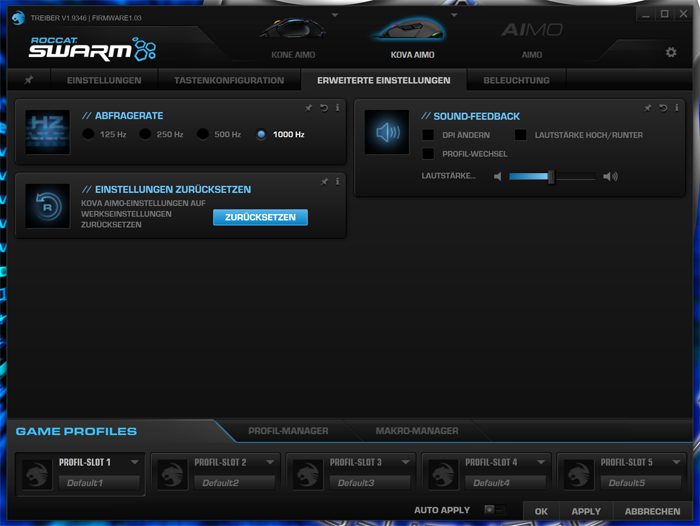Show info for Sound-Feedback panel

tap(676, 107)
